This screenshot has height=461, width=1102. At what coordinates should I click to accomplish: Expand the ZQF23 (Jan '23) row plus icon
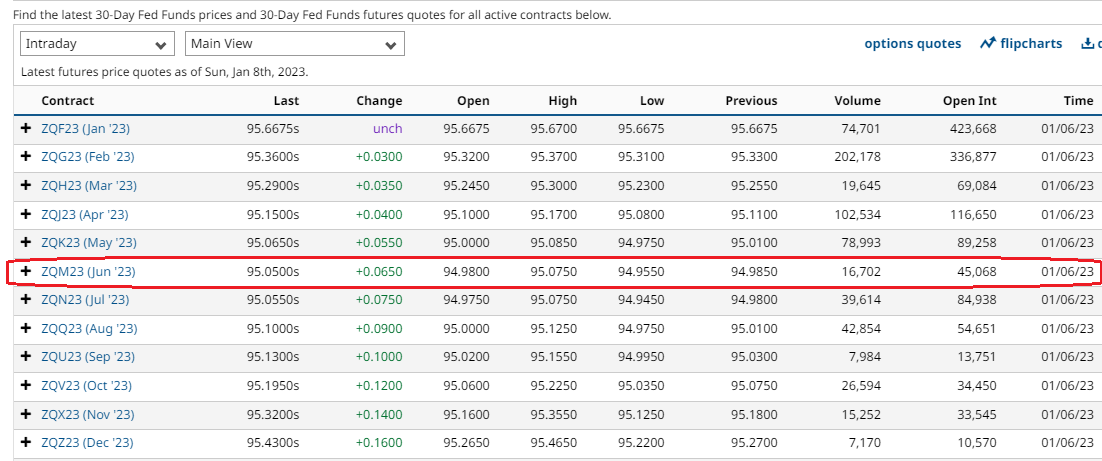[x=26, y=129]
